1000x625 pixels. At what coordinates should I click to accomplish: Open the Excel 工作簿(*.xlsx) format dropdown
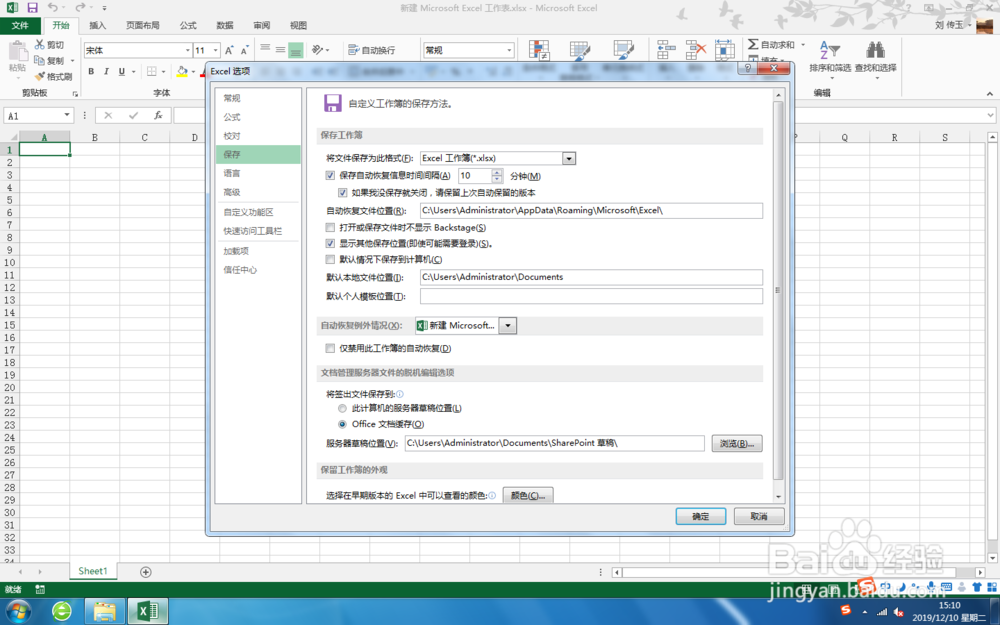point(569,157)
